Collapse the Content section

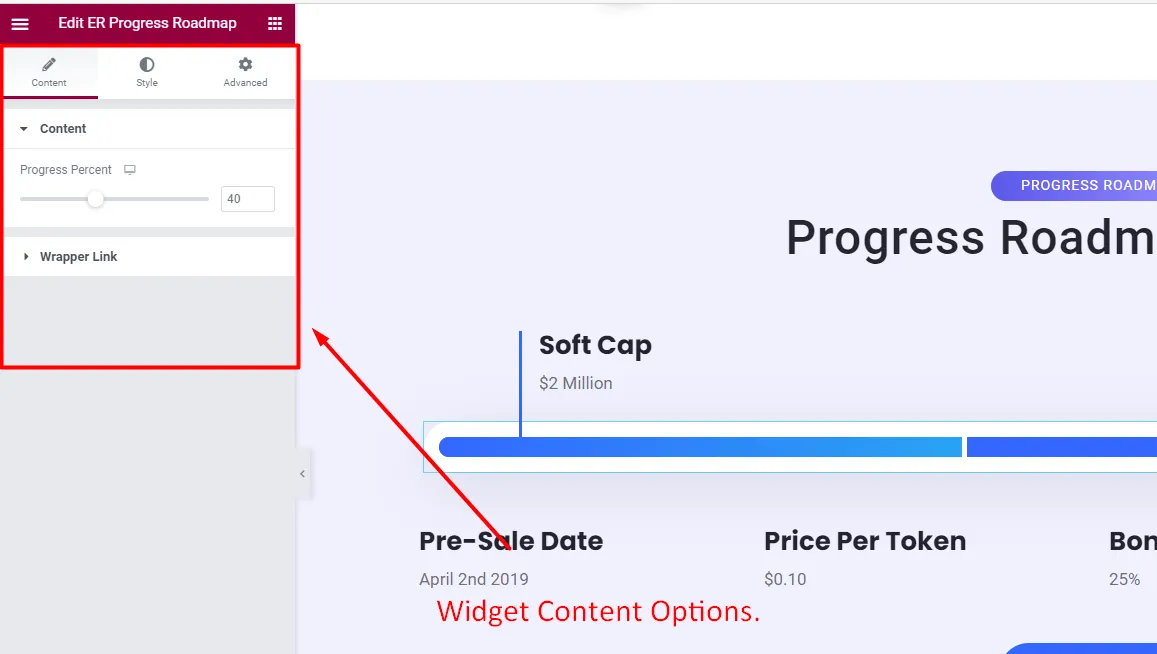point(63,128)
